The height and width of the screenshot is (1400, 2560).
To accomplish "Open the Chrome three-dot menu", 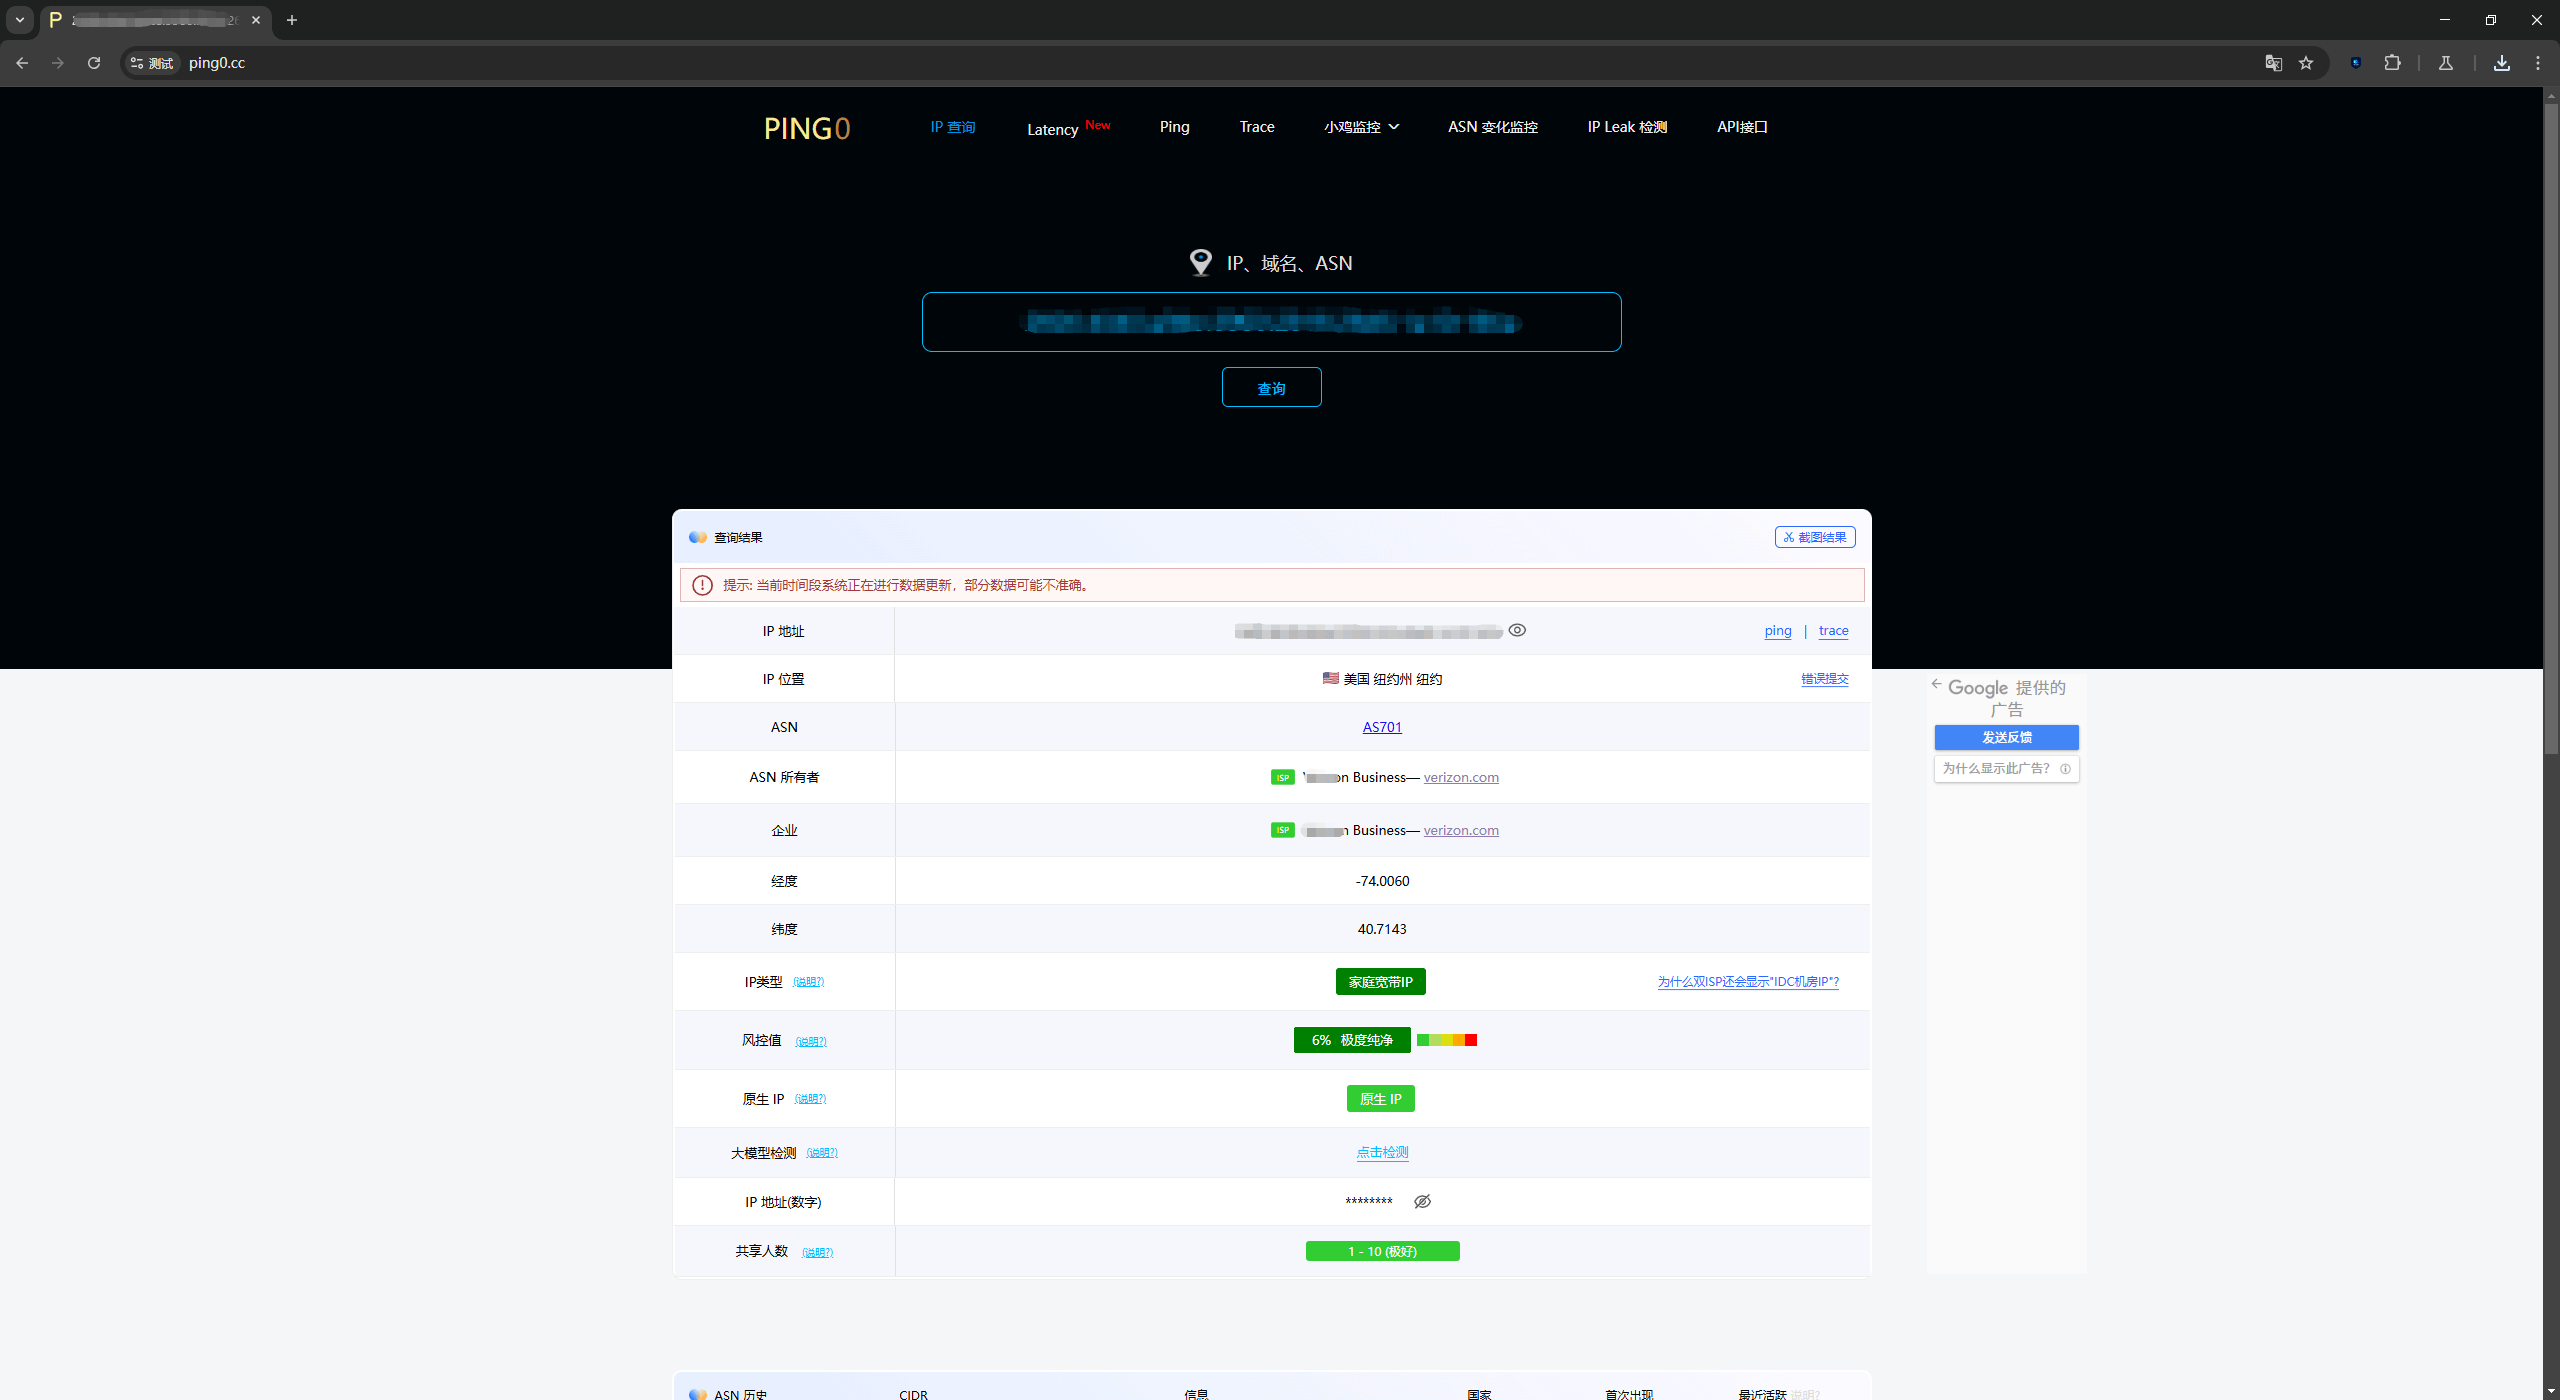I will 2537,63.
